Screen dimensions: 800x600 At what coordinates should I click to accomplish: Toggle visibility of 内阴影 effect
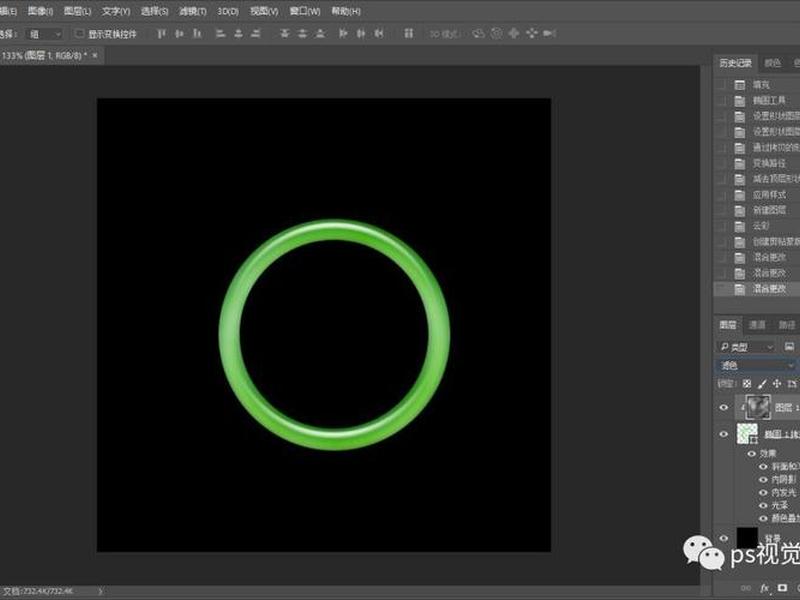(x=763, y=480)
